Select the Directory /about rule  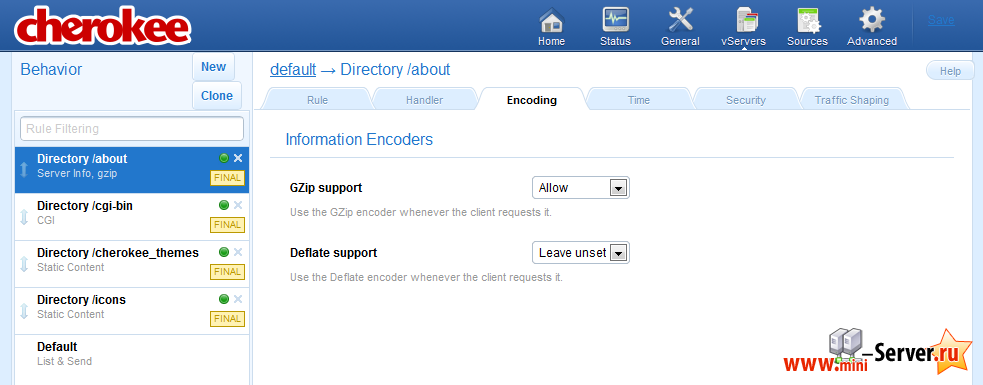click(132, 170)
